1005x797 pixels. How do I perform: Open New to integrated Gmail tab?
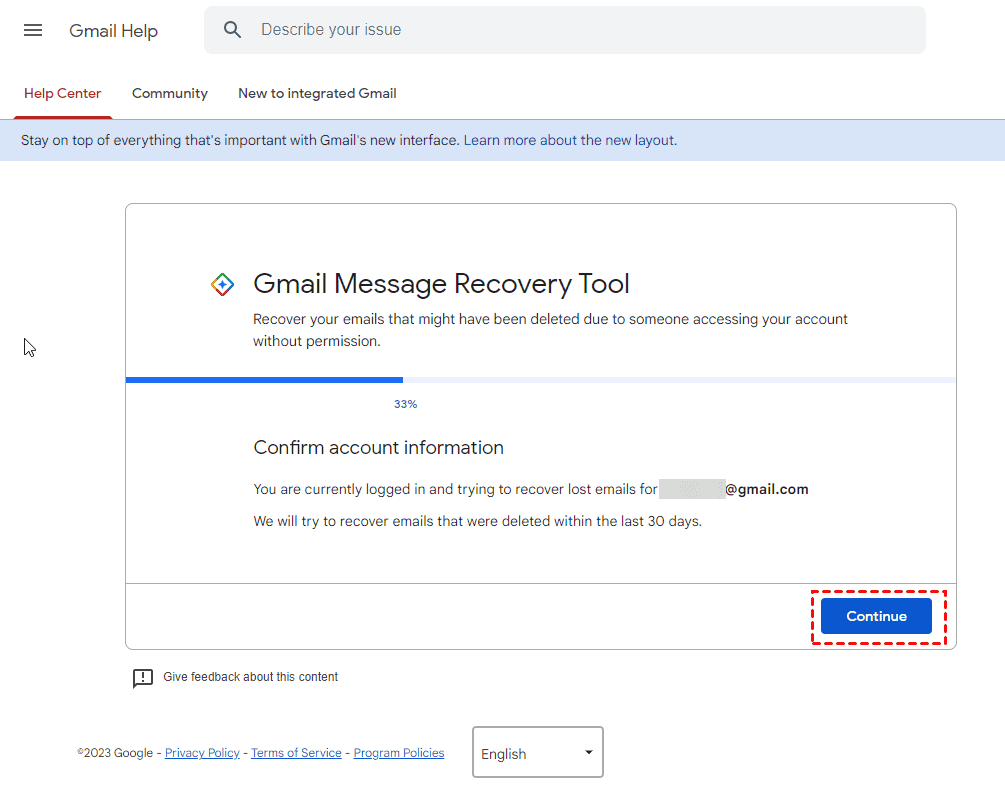click(x=317, y=94)
